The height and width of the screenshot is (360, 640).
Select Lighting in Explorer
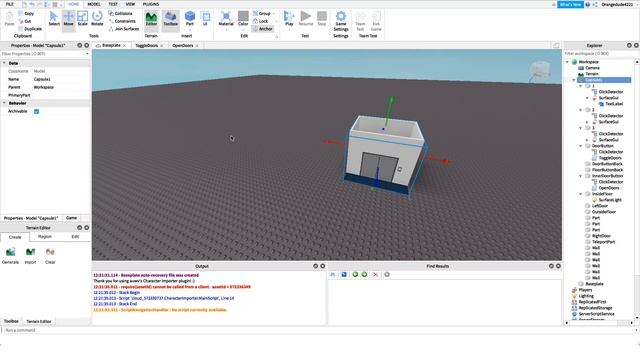[x=586, y=296]
